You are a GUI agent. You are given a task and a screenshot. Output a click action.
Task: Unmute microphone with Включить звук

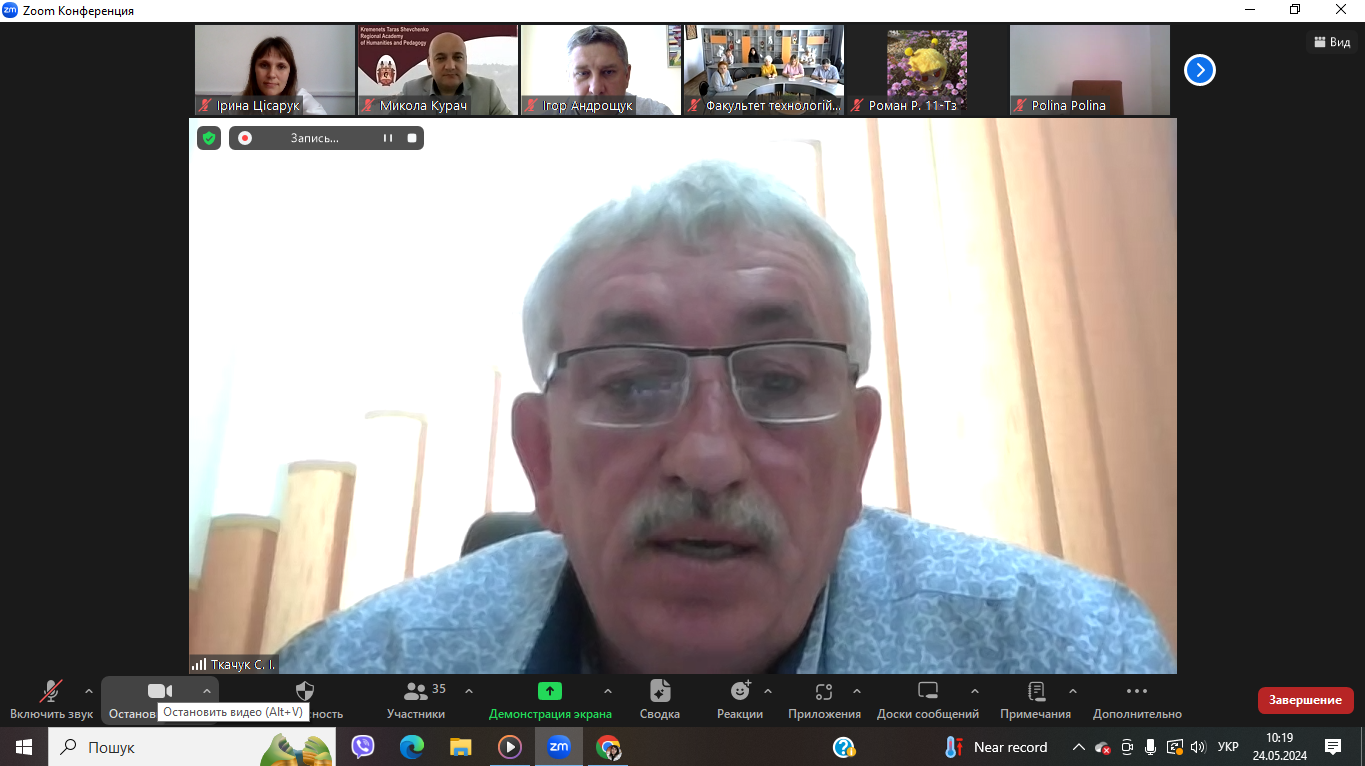point(50,699)
